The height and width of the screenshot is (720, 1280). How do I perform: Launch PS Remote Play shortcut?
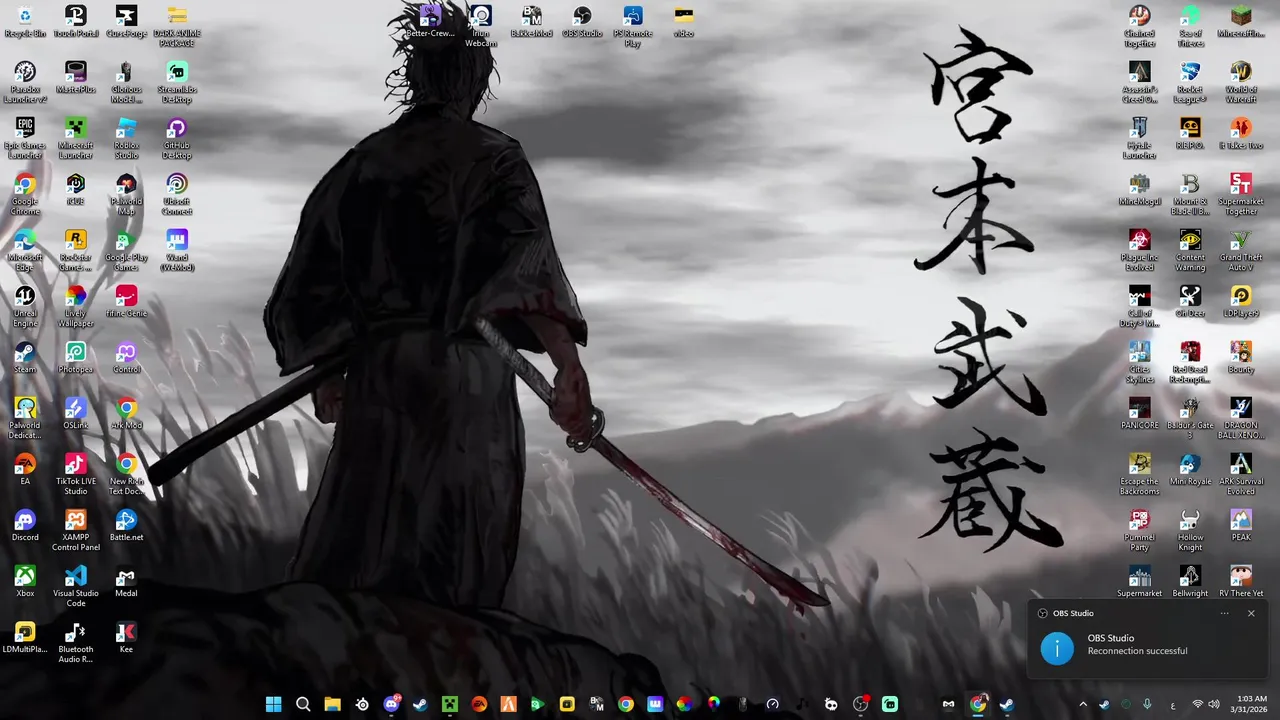click(633, 27)
